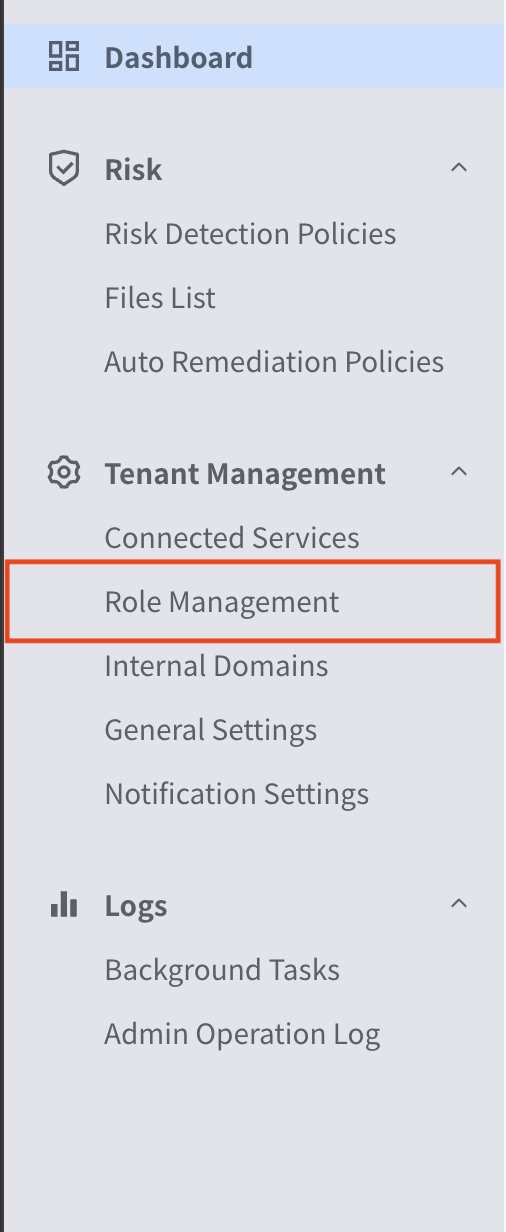Click the Logs bar chart icon
The width and height of the screenshot is (506, 1232).
tap(64, 906)
